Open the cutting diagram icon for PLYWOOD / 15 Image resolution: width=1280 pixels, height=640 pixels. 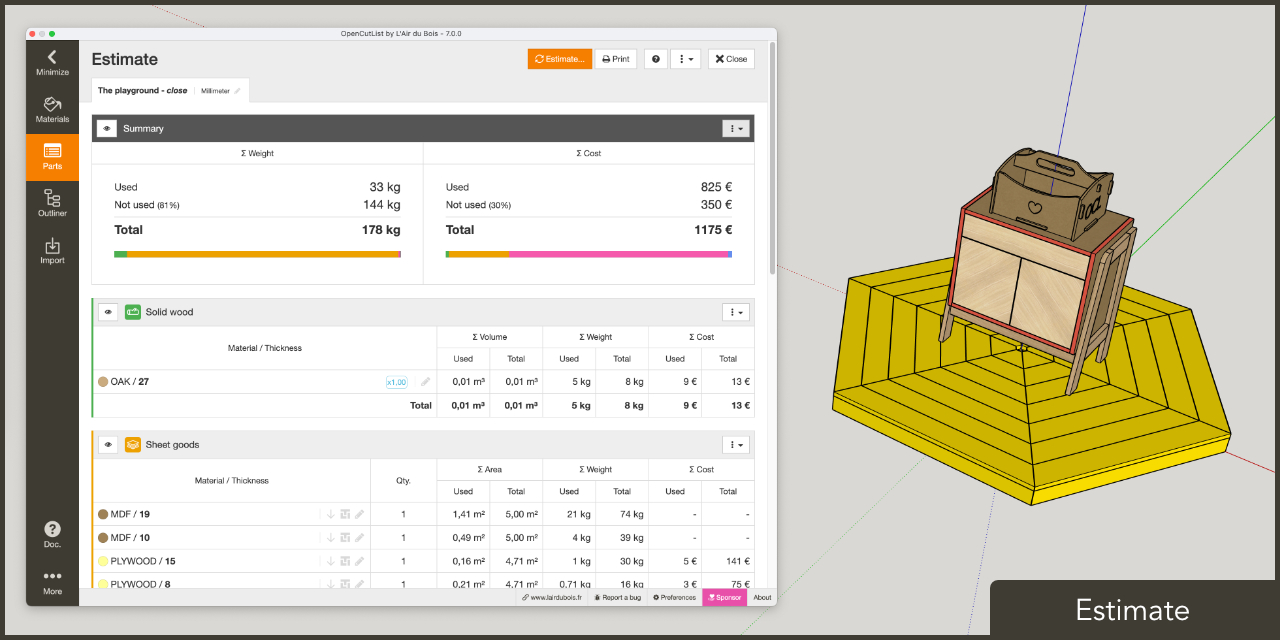pyautogui.click(x=345, y=561)
